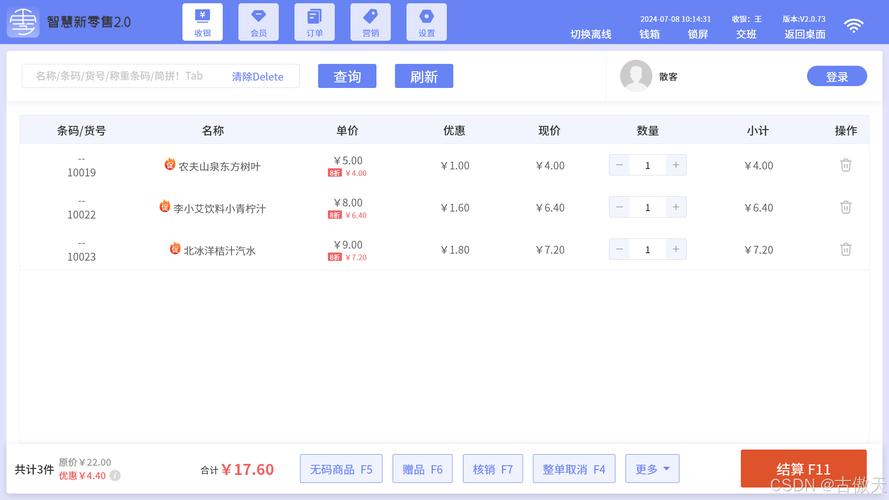Click discount ¥1.80 cell

pos(455,249)
